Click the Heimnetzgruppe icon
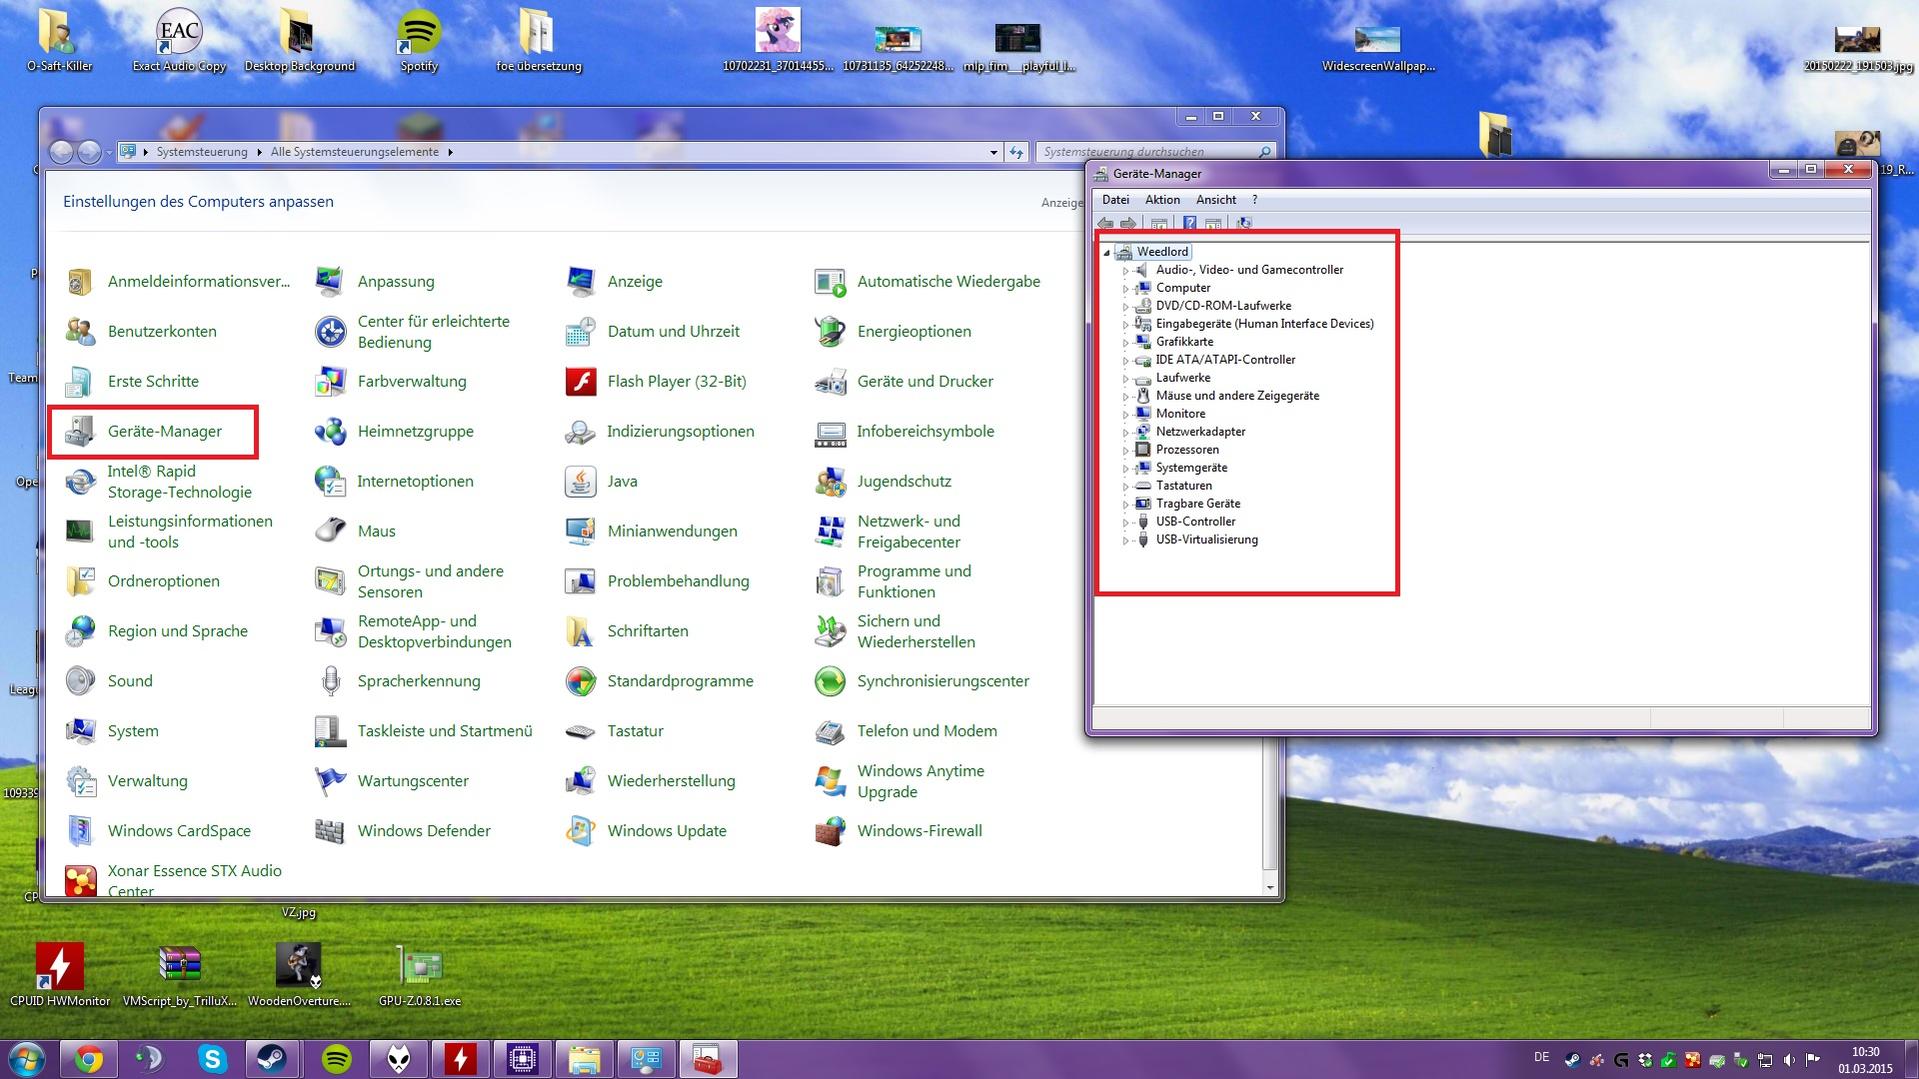The image size is (1919, 1079). coord(330,431)
